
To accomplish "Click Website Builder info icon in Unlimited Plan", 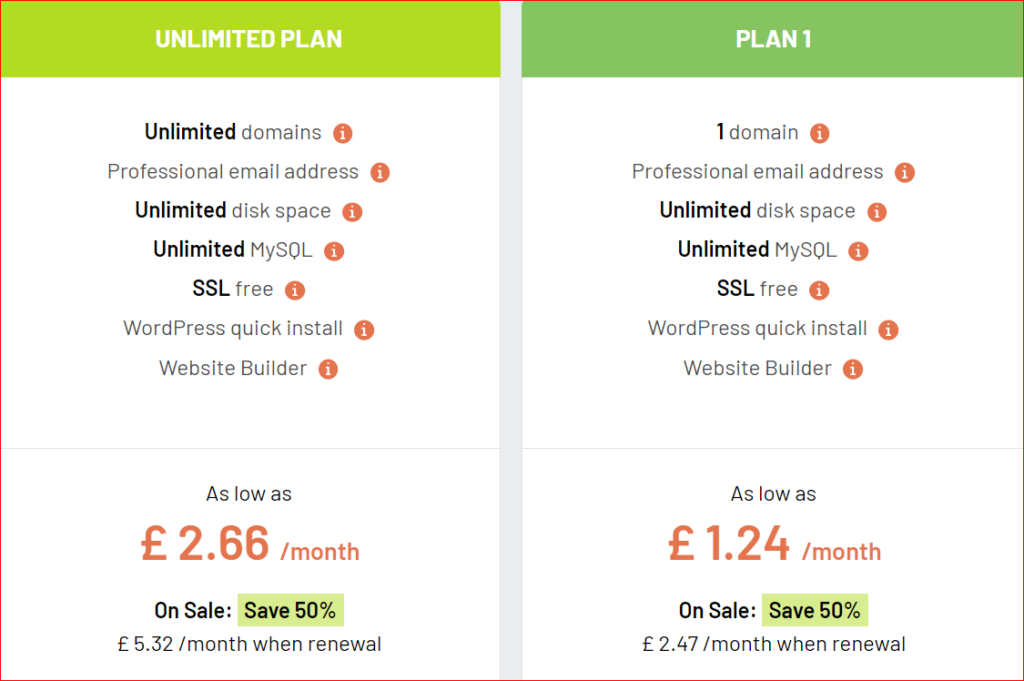I will pos(328,369).
